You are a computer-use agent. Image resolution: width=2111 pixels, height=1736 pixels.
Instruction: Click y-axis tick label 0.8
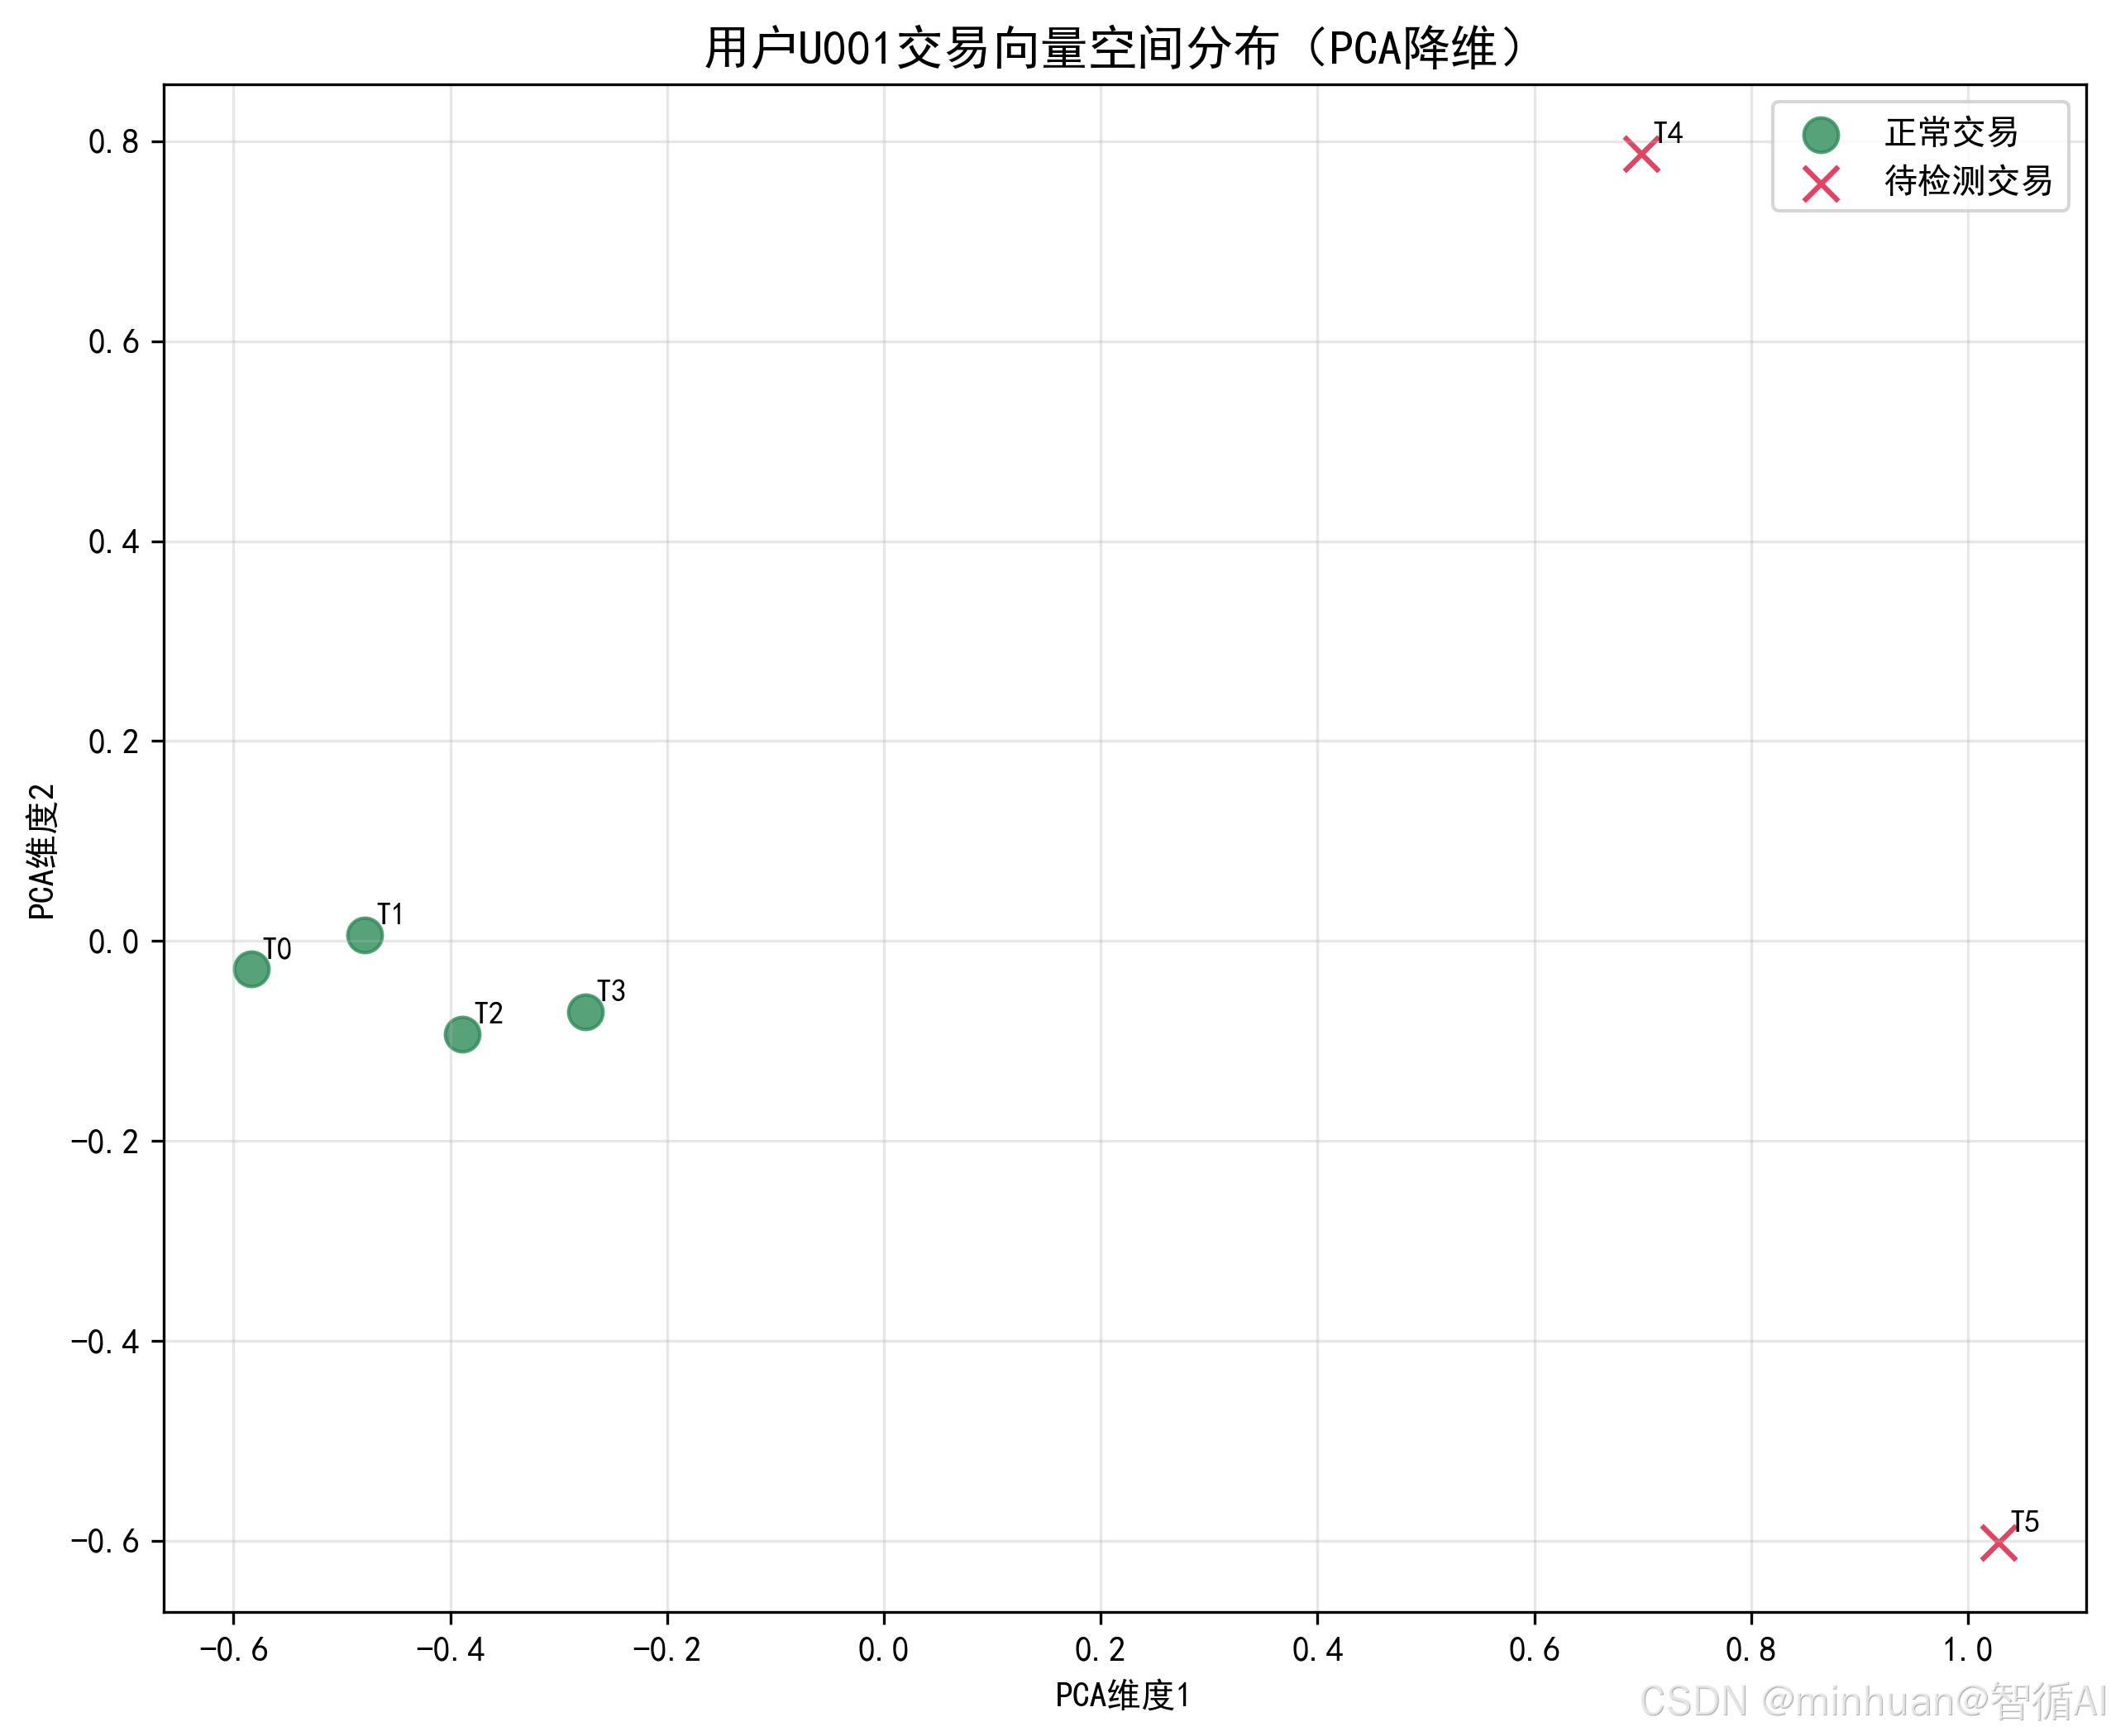(x=113, y=142)
